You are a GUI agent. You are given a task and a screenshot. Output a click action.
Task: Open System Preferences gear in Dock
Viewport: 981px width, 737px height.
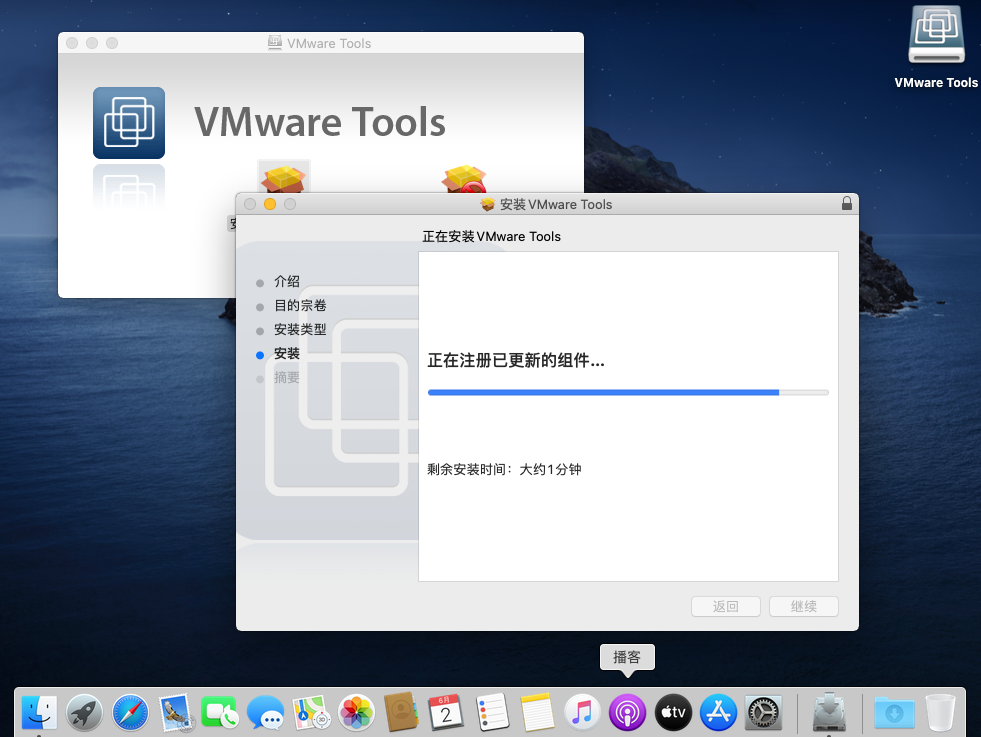pos(764,713)
